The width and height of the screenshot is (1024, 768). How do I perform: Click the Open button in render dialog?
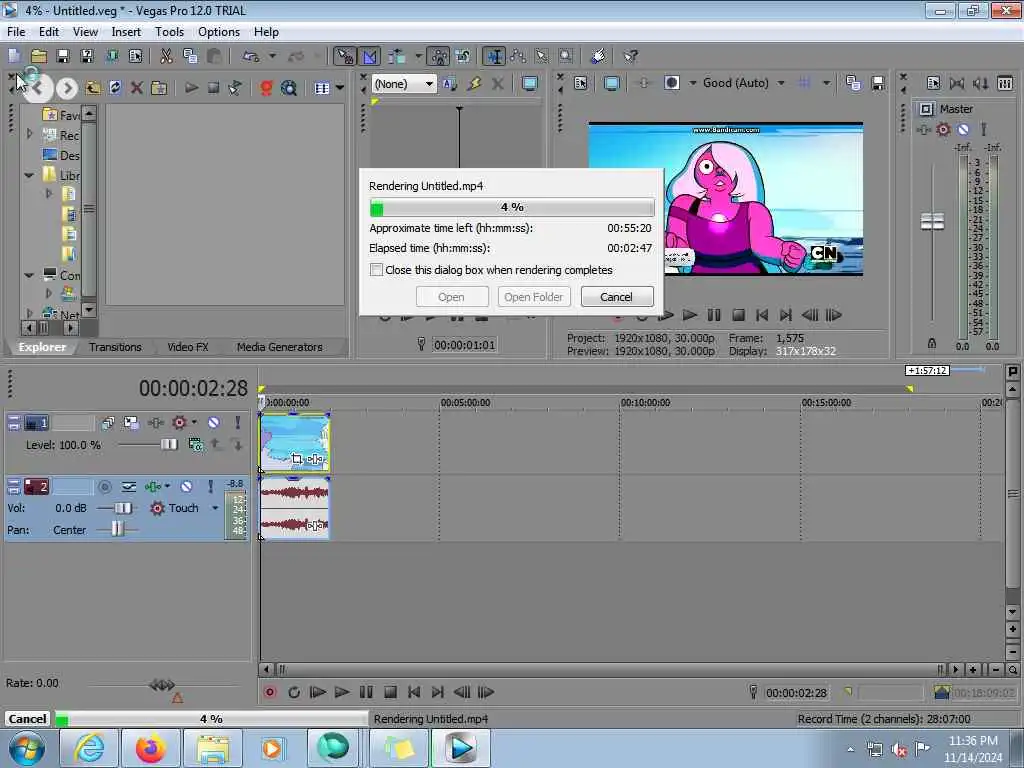[451, 297]
